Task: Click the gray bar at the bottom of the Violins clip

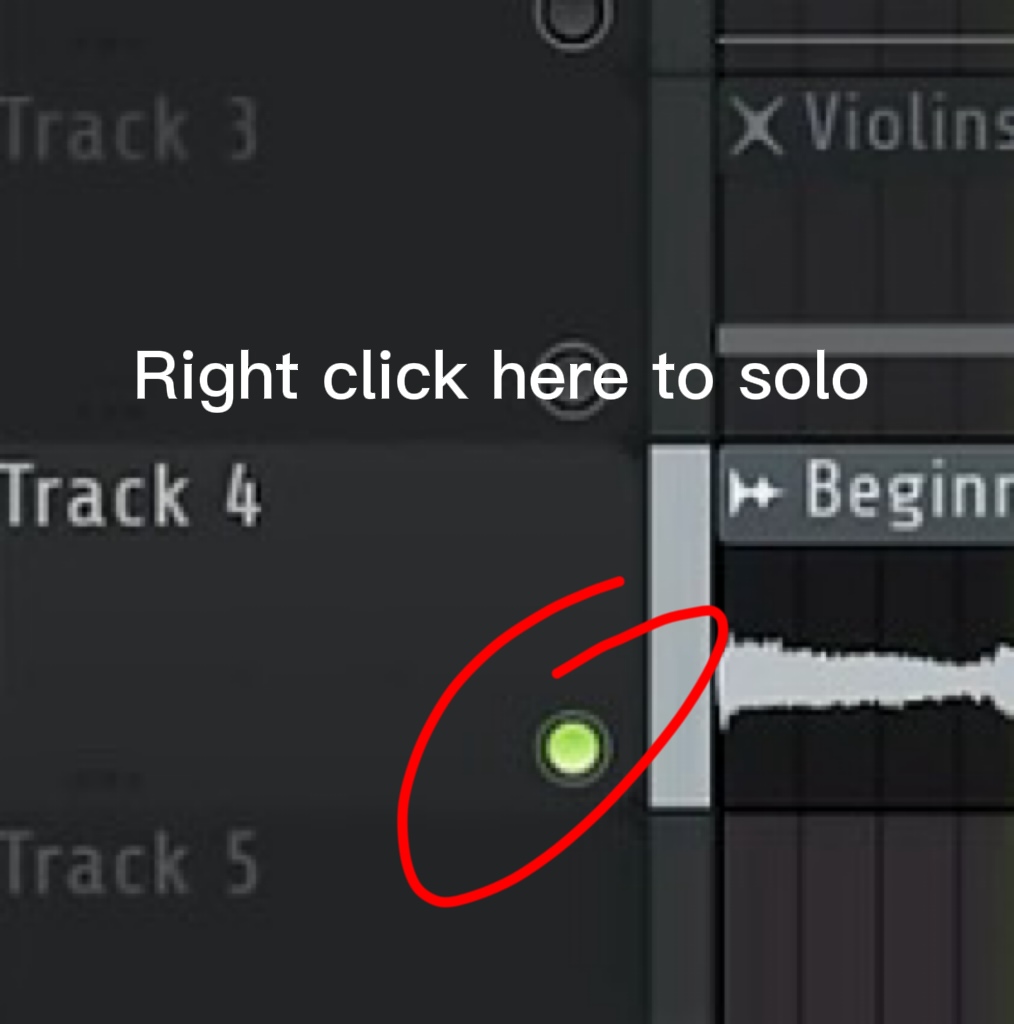Action: coord(866,340)
